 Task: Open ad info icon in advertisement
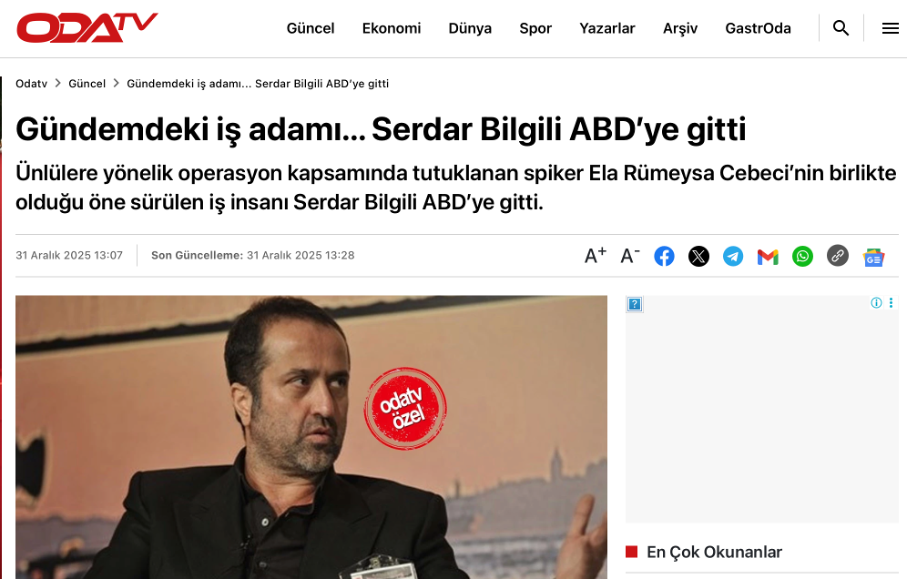(876, 303)
